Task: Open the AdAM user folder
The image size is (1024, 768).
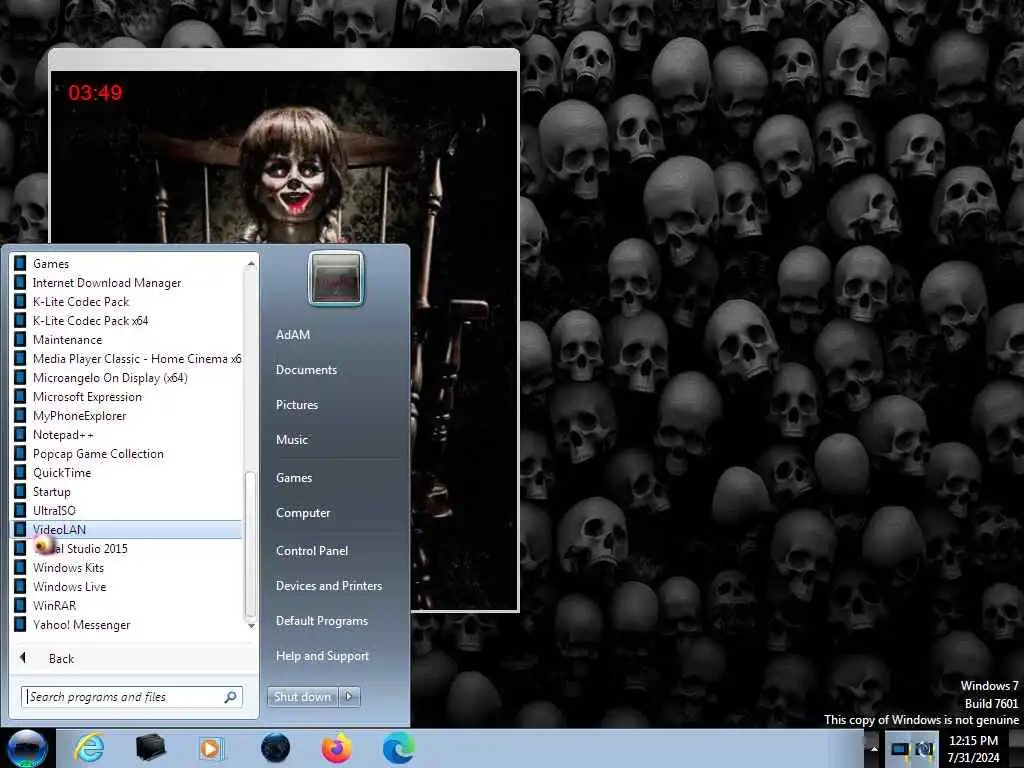Action: click(x=293, y=334)
